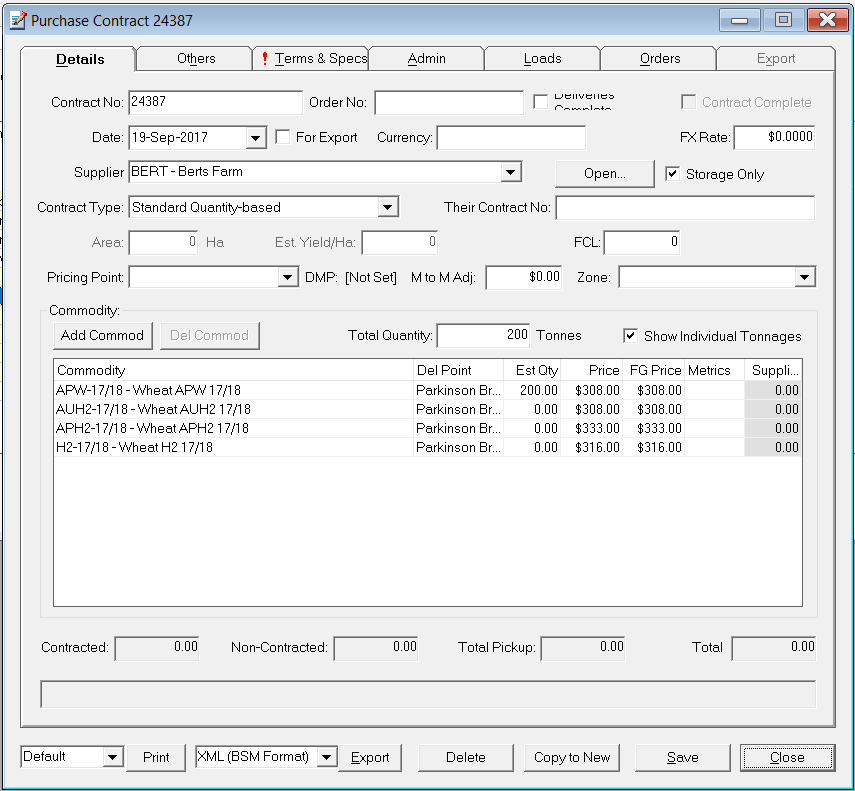Click the Est Qty column header
The width and height of the screenshot is (855, 791).
point(532,370)
